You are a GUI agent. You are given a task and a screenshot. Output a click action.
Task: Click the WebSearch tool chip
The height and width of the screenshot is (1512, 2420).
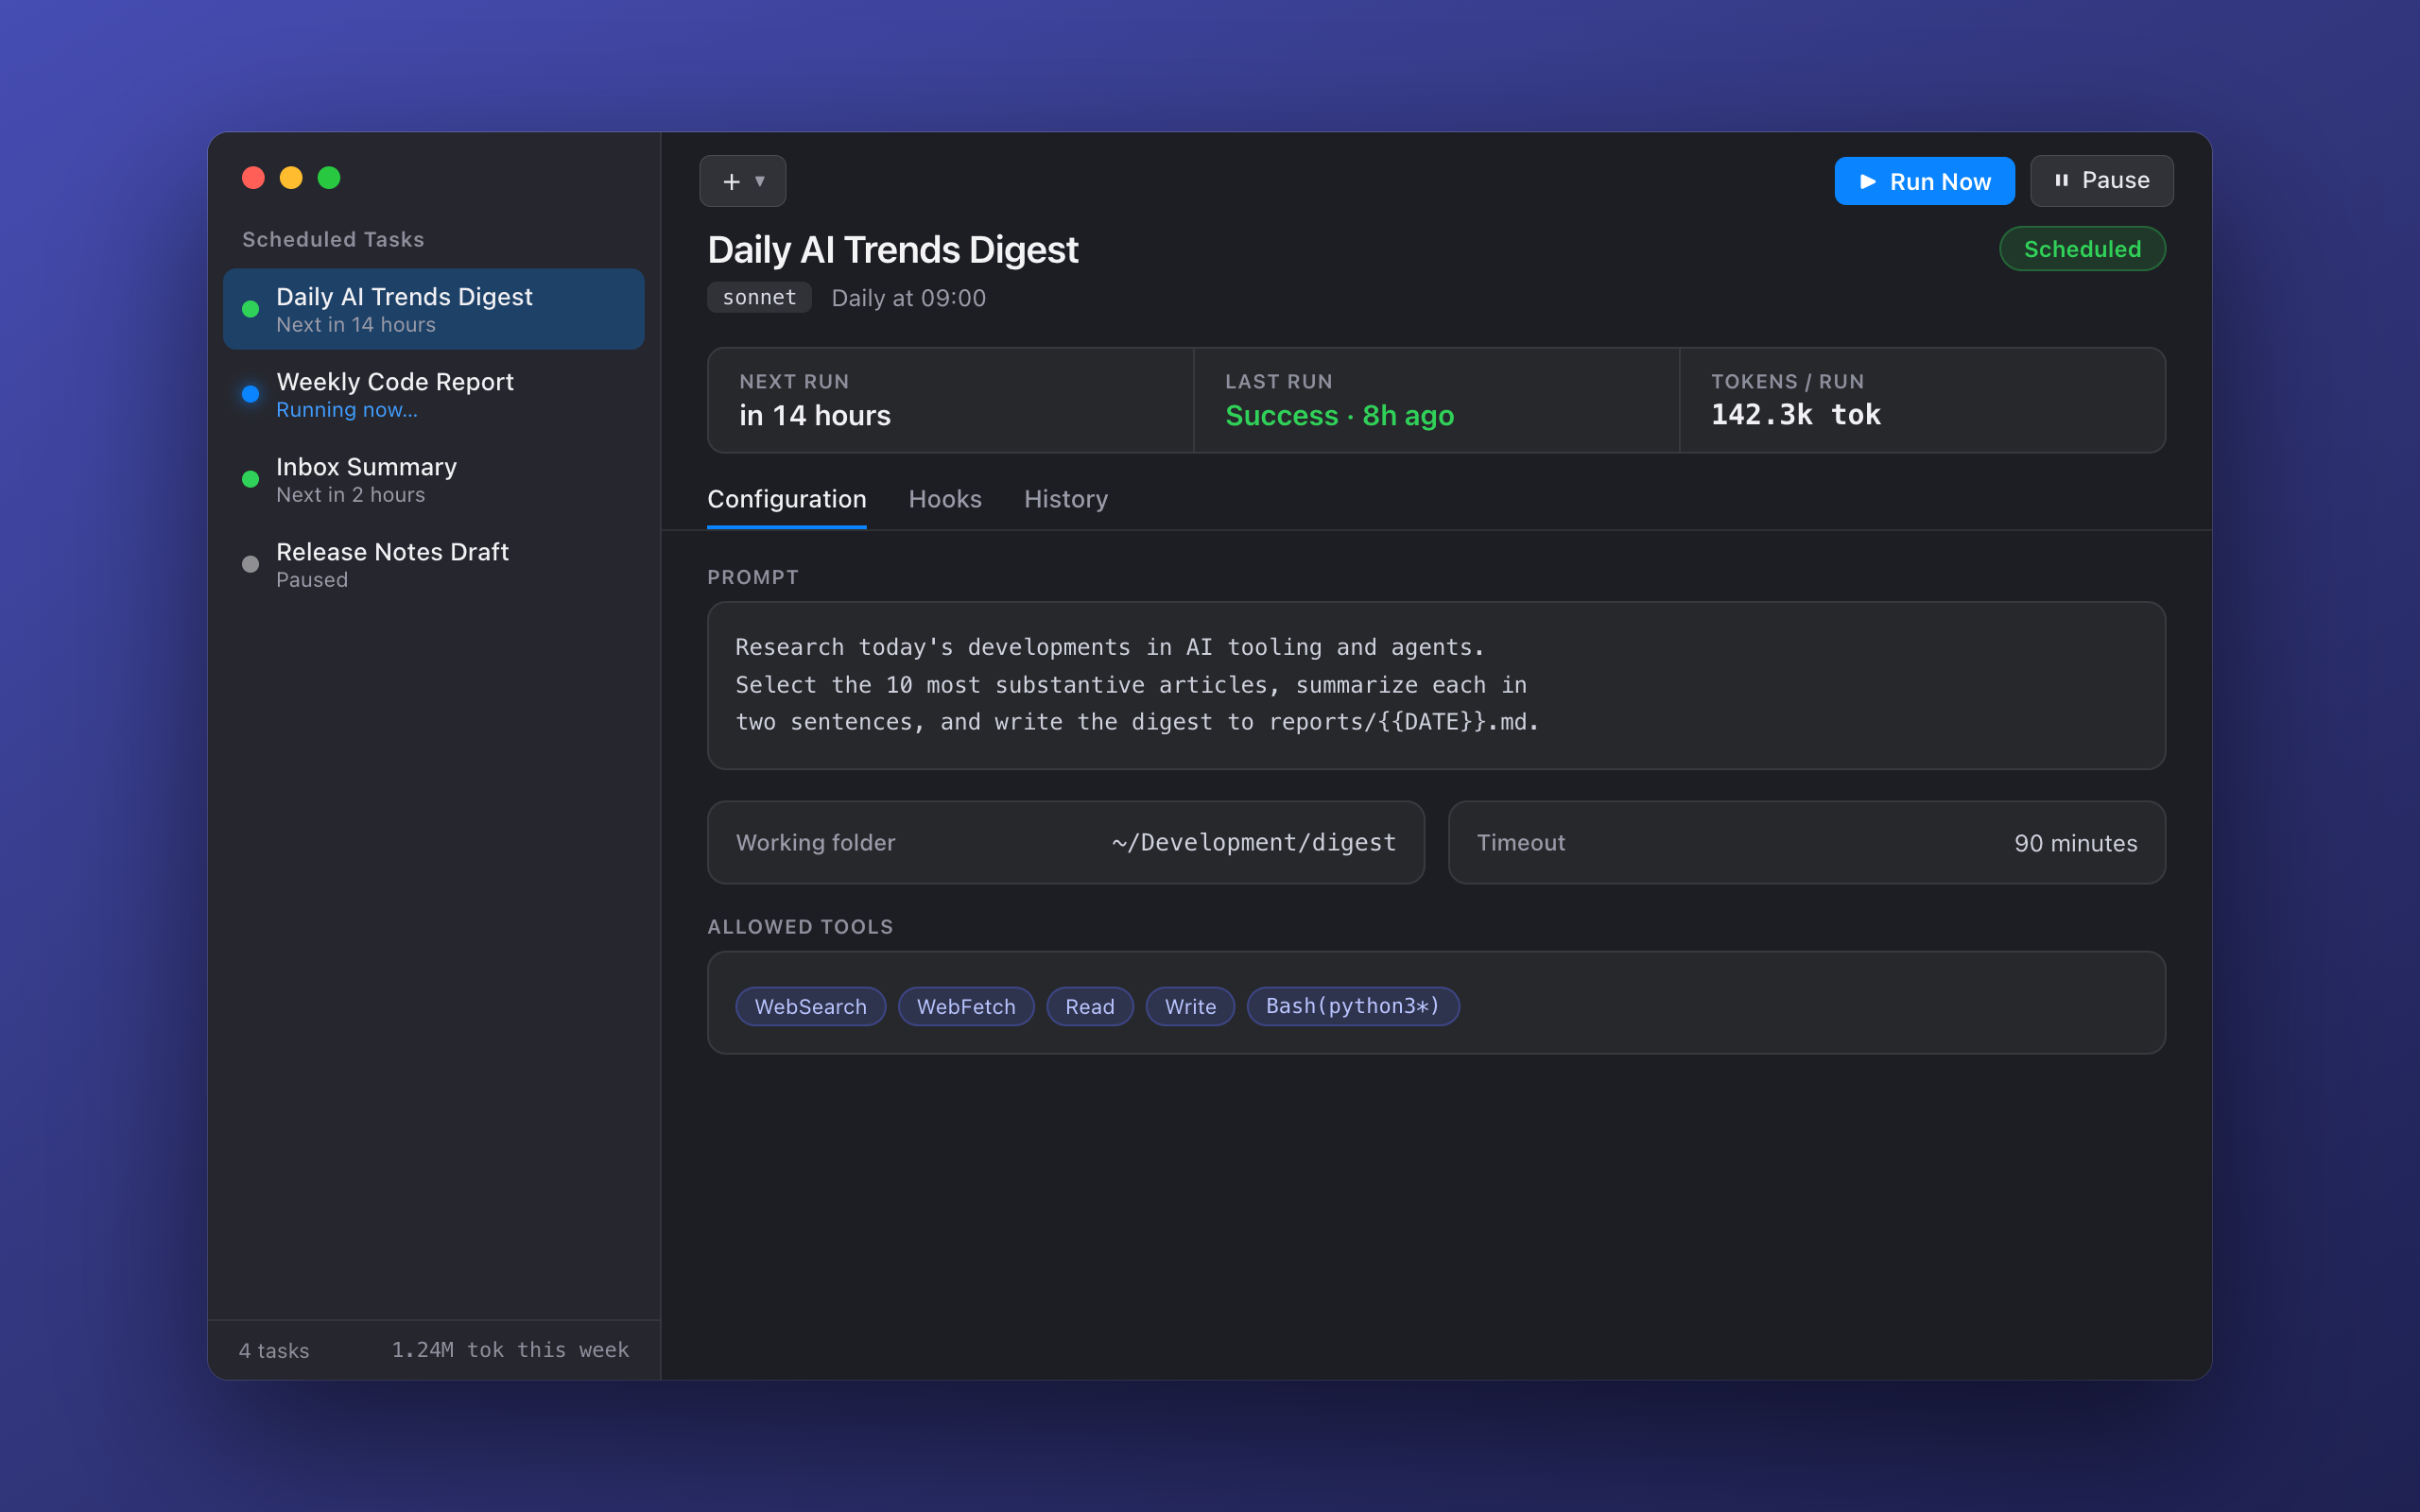click(x=811, y=1006)
